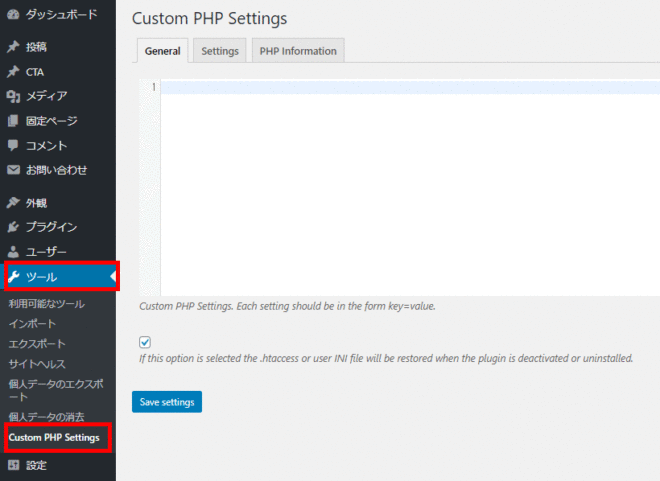Click the Custom PHP Settings page heading

click(x=210, y=19)
